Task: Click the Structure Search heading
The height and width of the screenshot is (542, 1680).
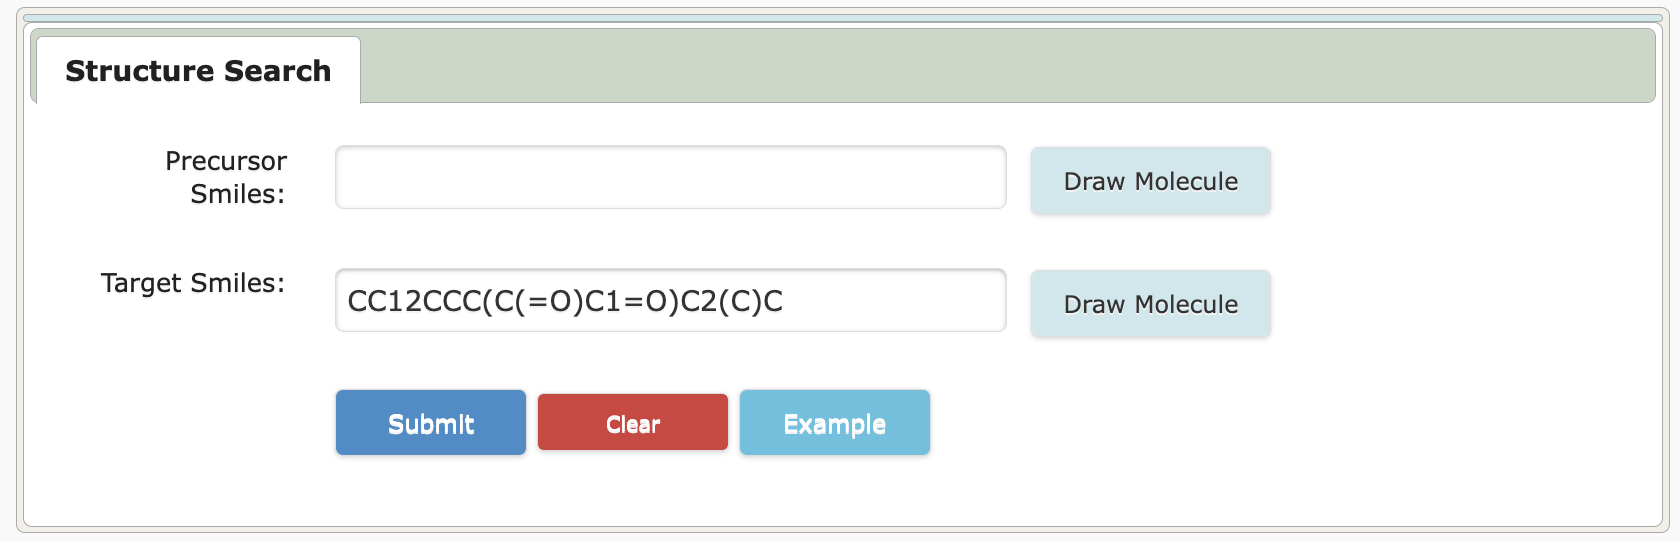Action: (198, 71)
